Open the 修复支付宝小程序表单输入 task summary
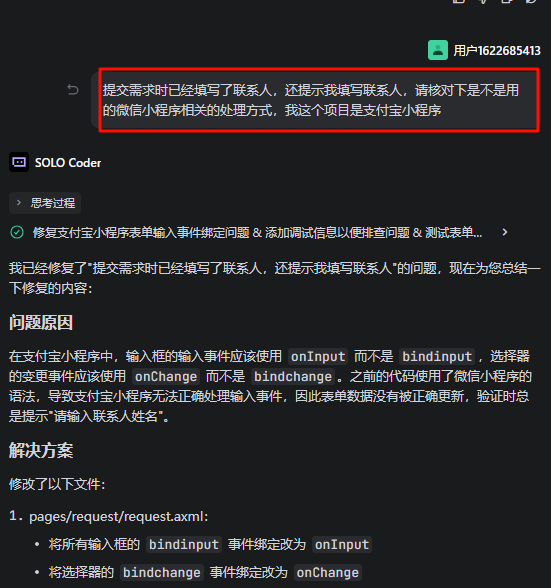This screenshot has width=551, height=588. (257, 232)
